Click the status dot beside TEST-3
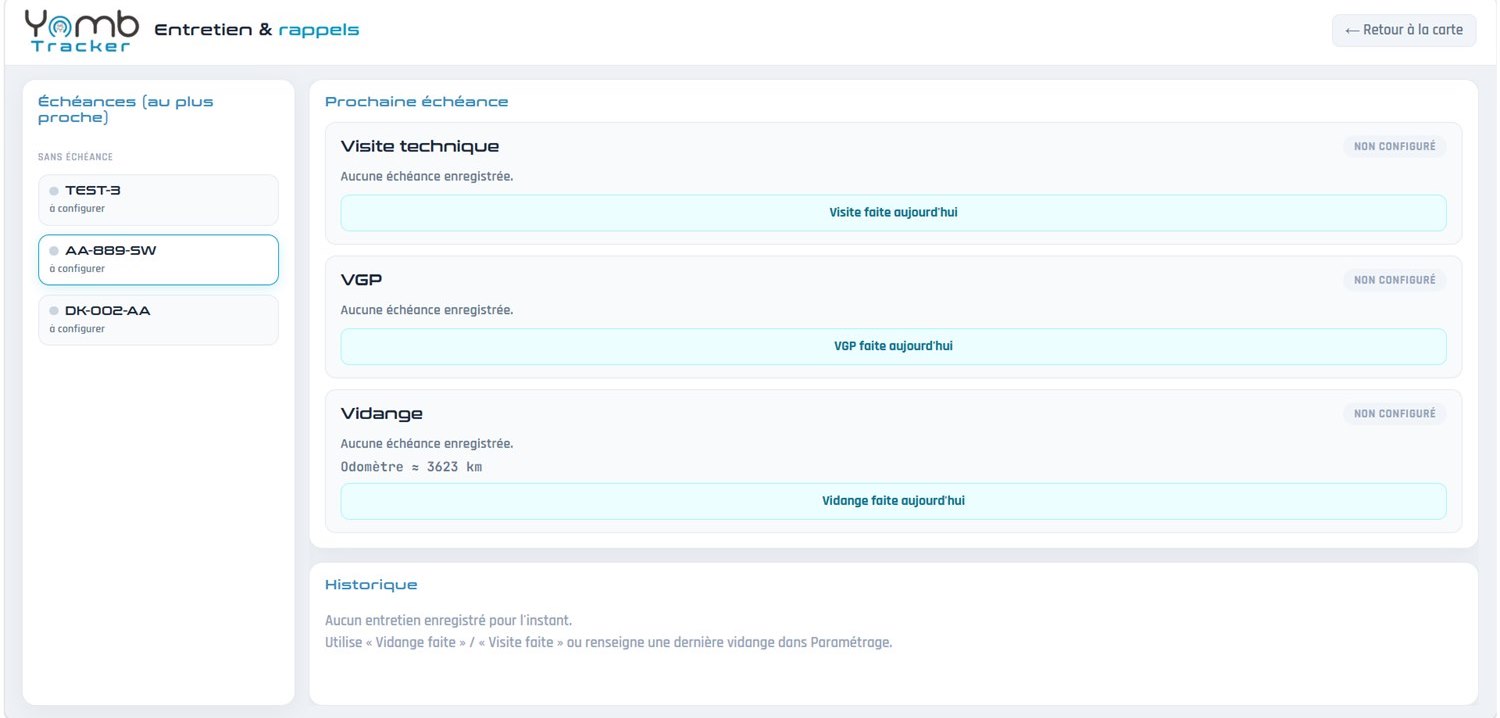The height and width of the screenshot is (718, 1500). pos(54,191)
